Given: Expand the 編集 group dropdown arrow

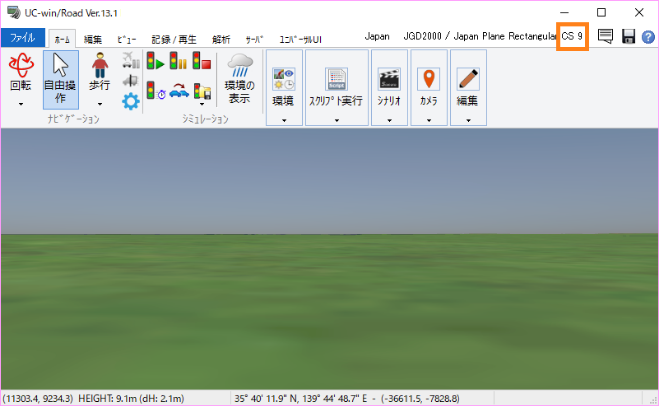Looking at the screenshot, I should point(468,121).
